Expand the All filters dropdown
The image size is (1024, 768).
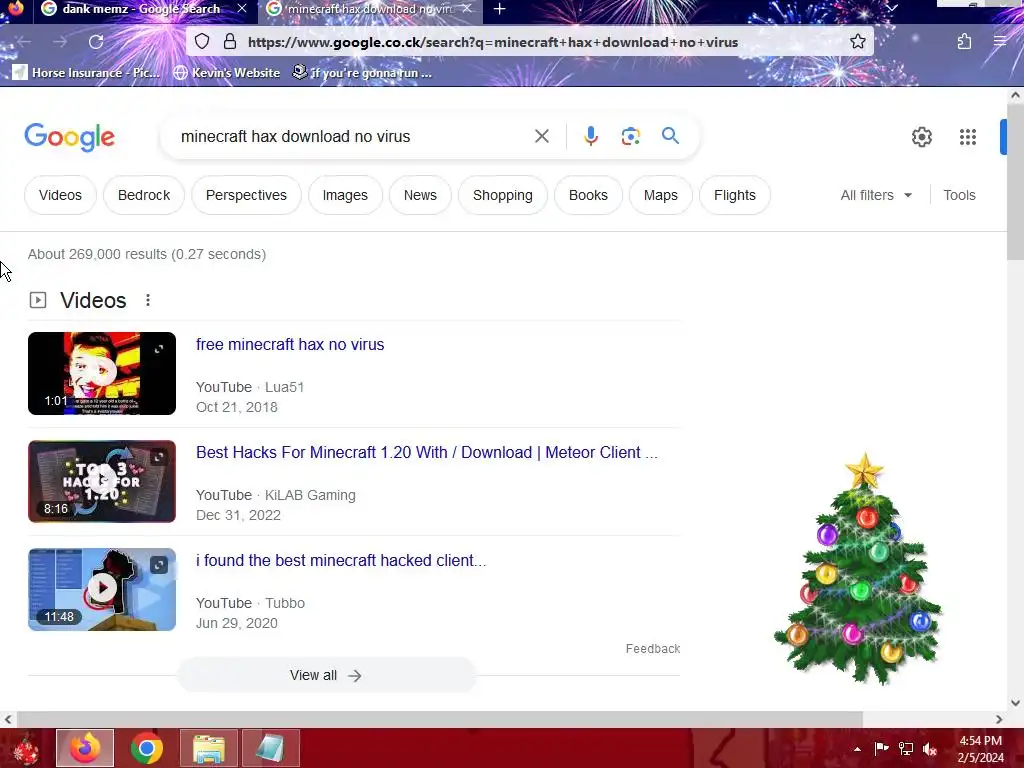pos(876,195)
